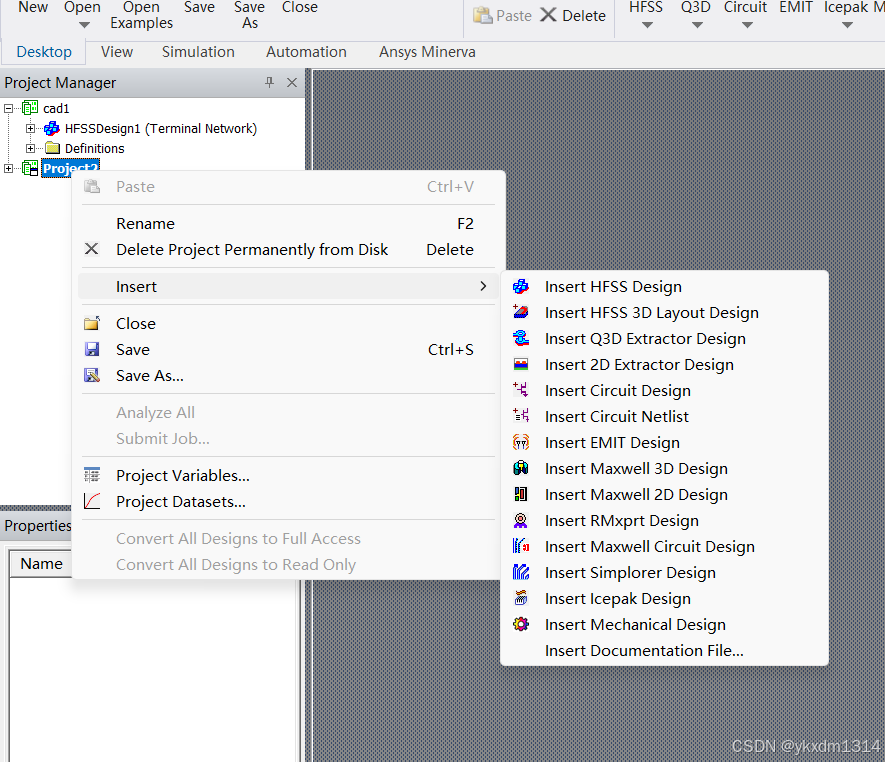Click the Project Variables table icon
The height and width of the screenshot is (762, 885).
[91, 475]
